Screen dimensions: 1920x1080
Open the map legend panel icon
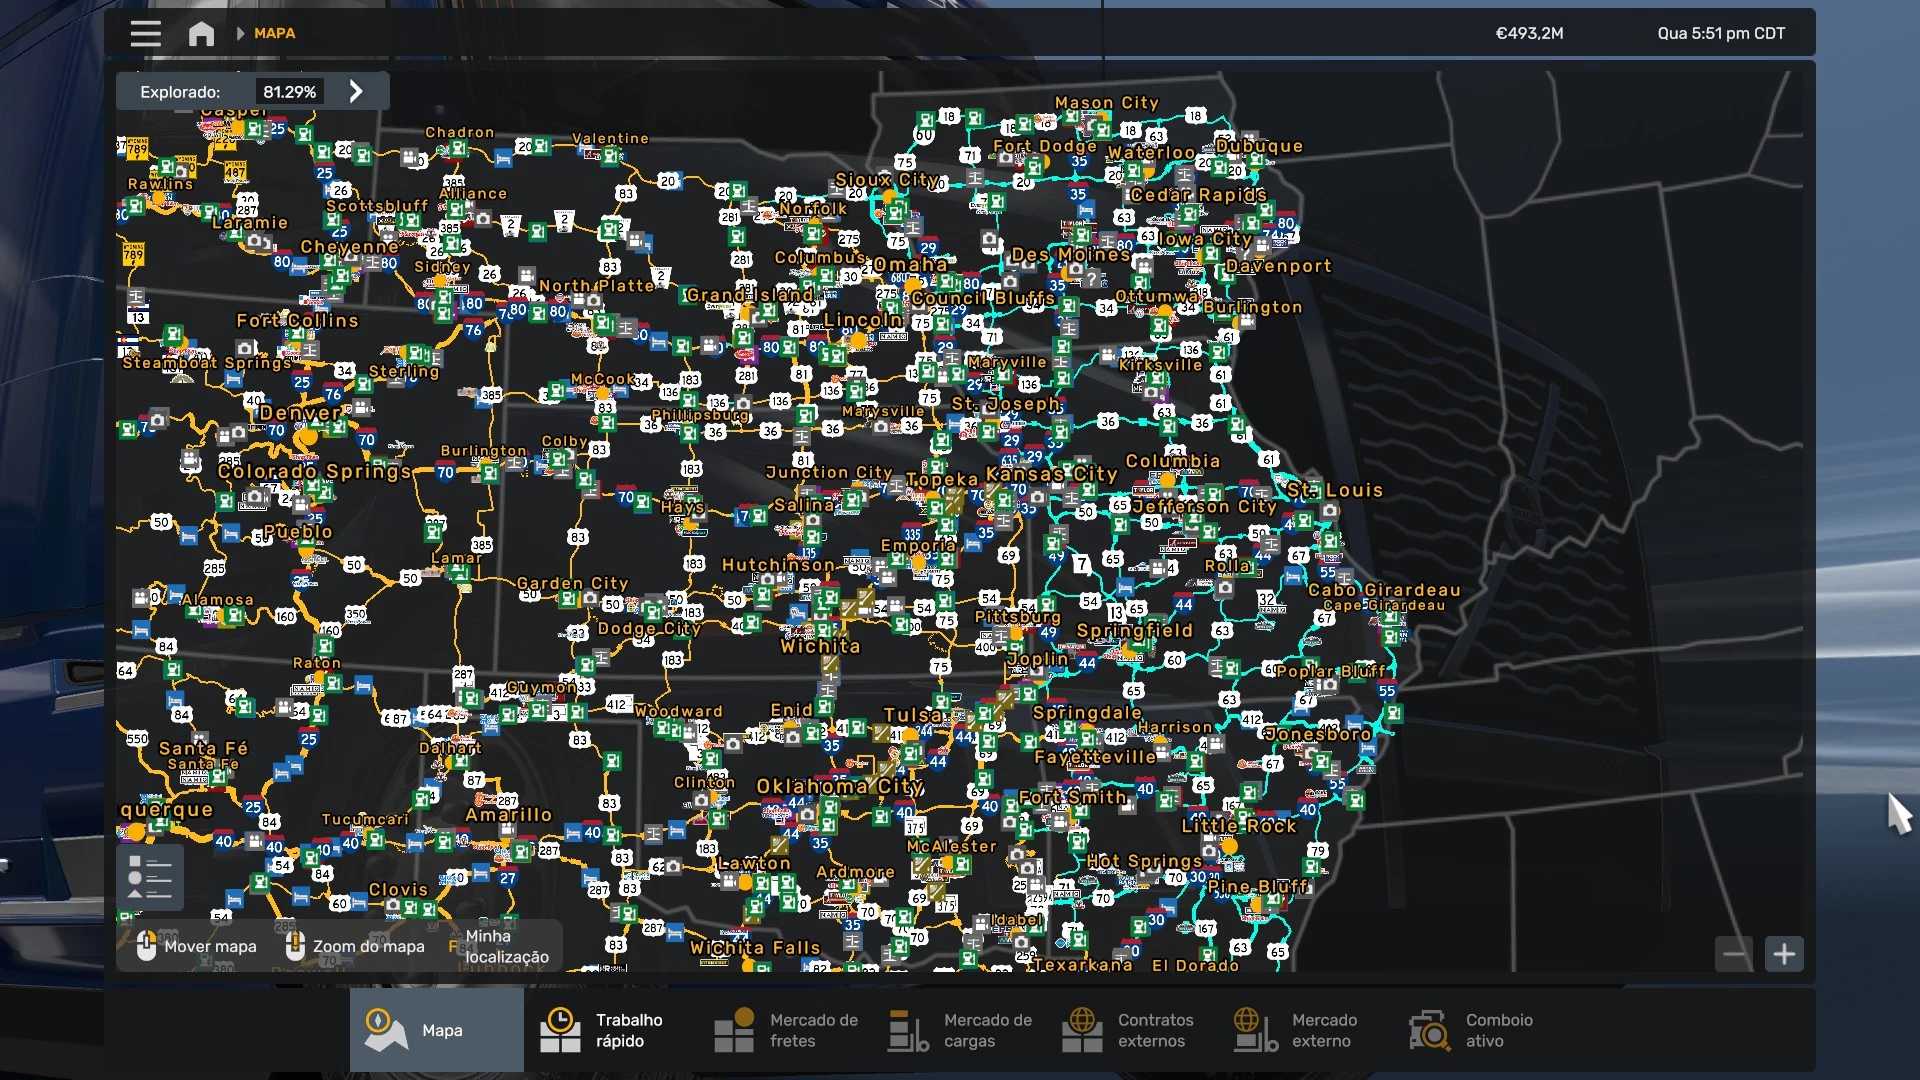[x=150, y=878]
